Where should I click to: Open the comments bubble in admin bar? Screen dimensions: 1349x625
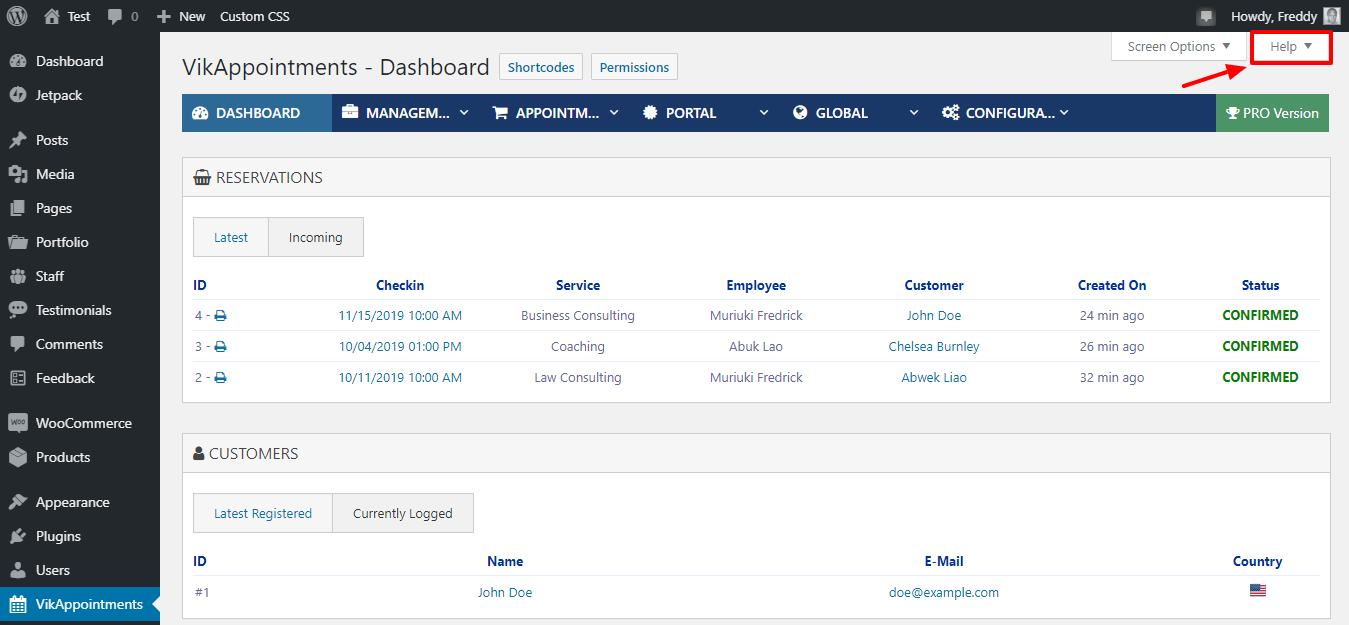tap(115, 17)
